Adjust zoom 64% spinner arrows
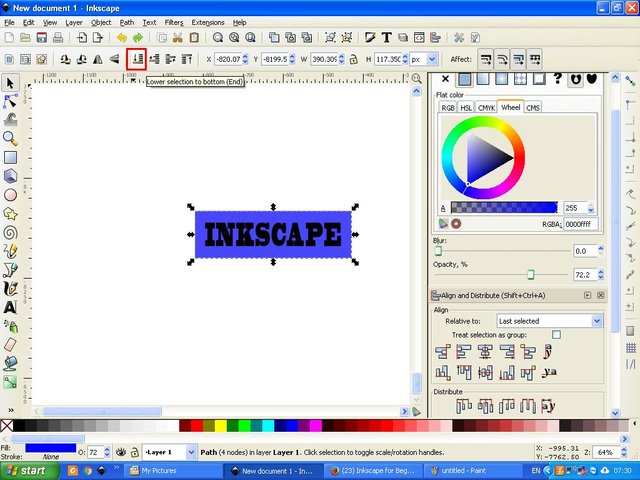The width and height of the screenshot is (640, 480). tap(624, 452)
